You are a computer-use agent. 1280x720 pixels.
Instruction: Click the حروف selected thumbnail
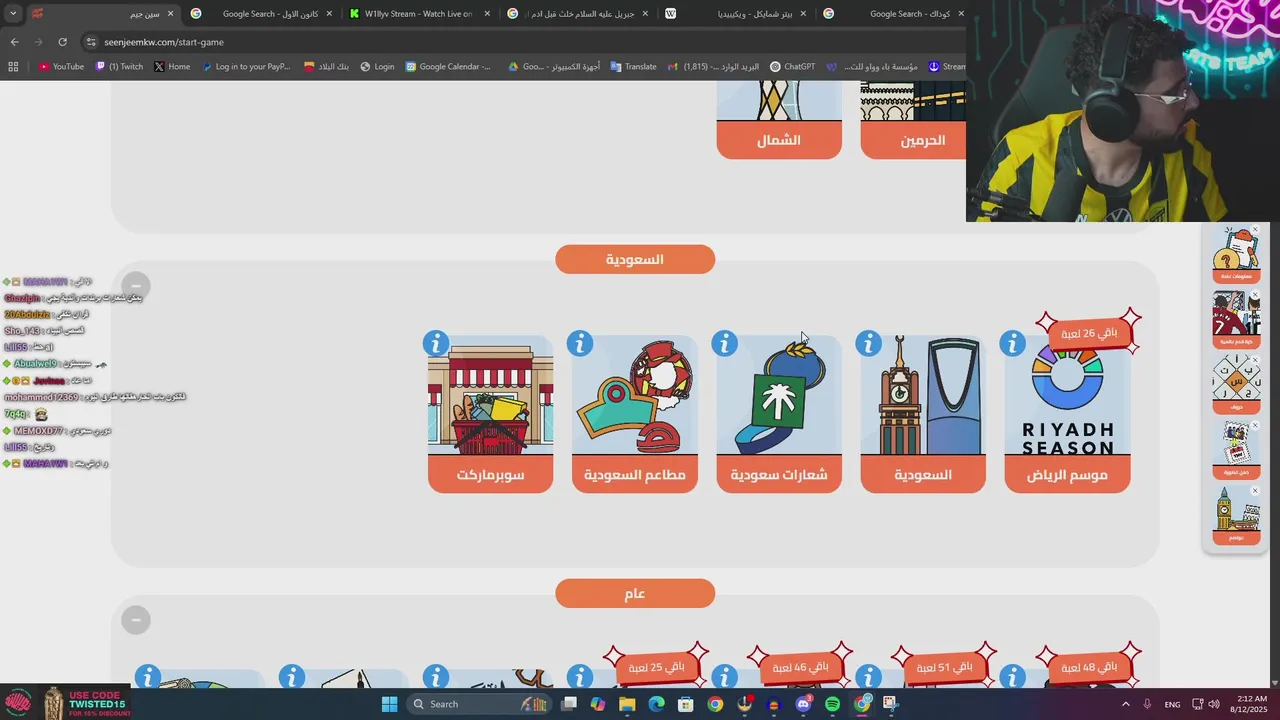click(1236, 385)
